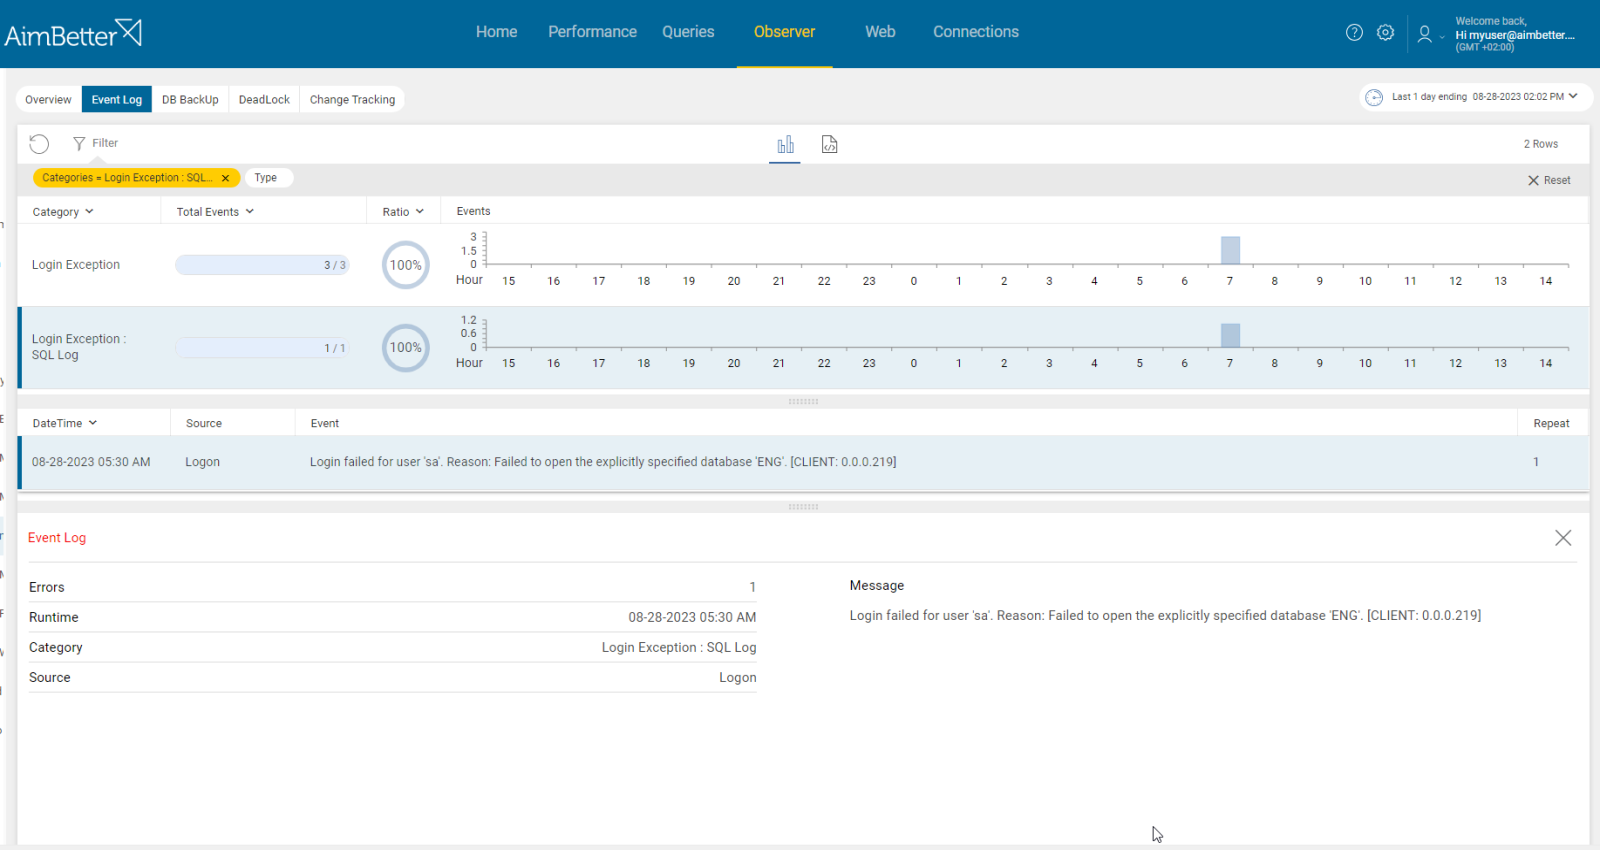Switch to Change Tracking tab

tap(352, 100)
